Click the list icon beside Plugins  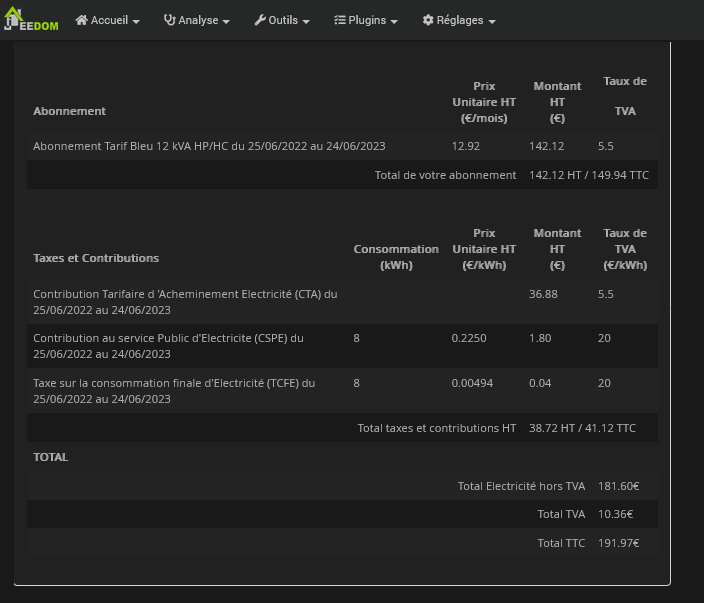pyautogui.click(x=340, y=20)
